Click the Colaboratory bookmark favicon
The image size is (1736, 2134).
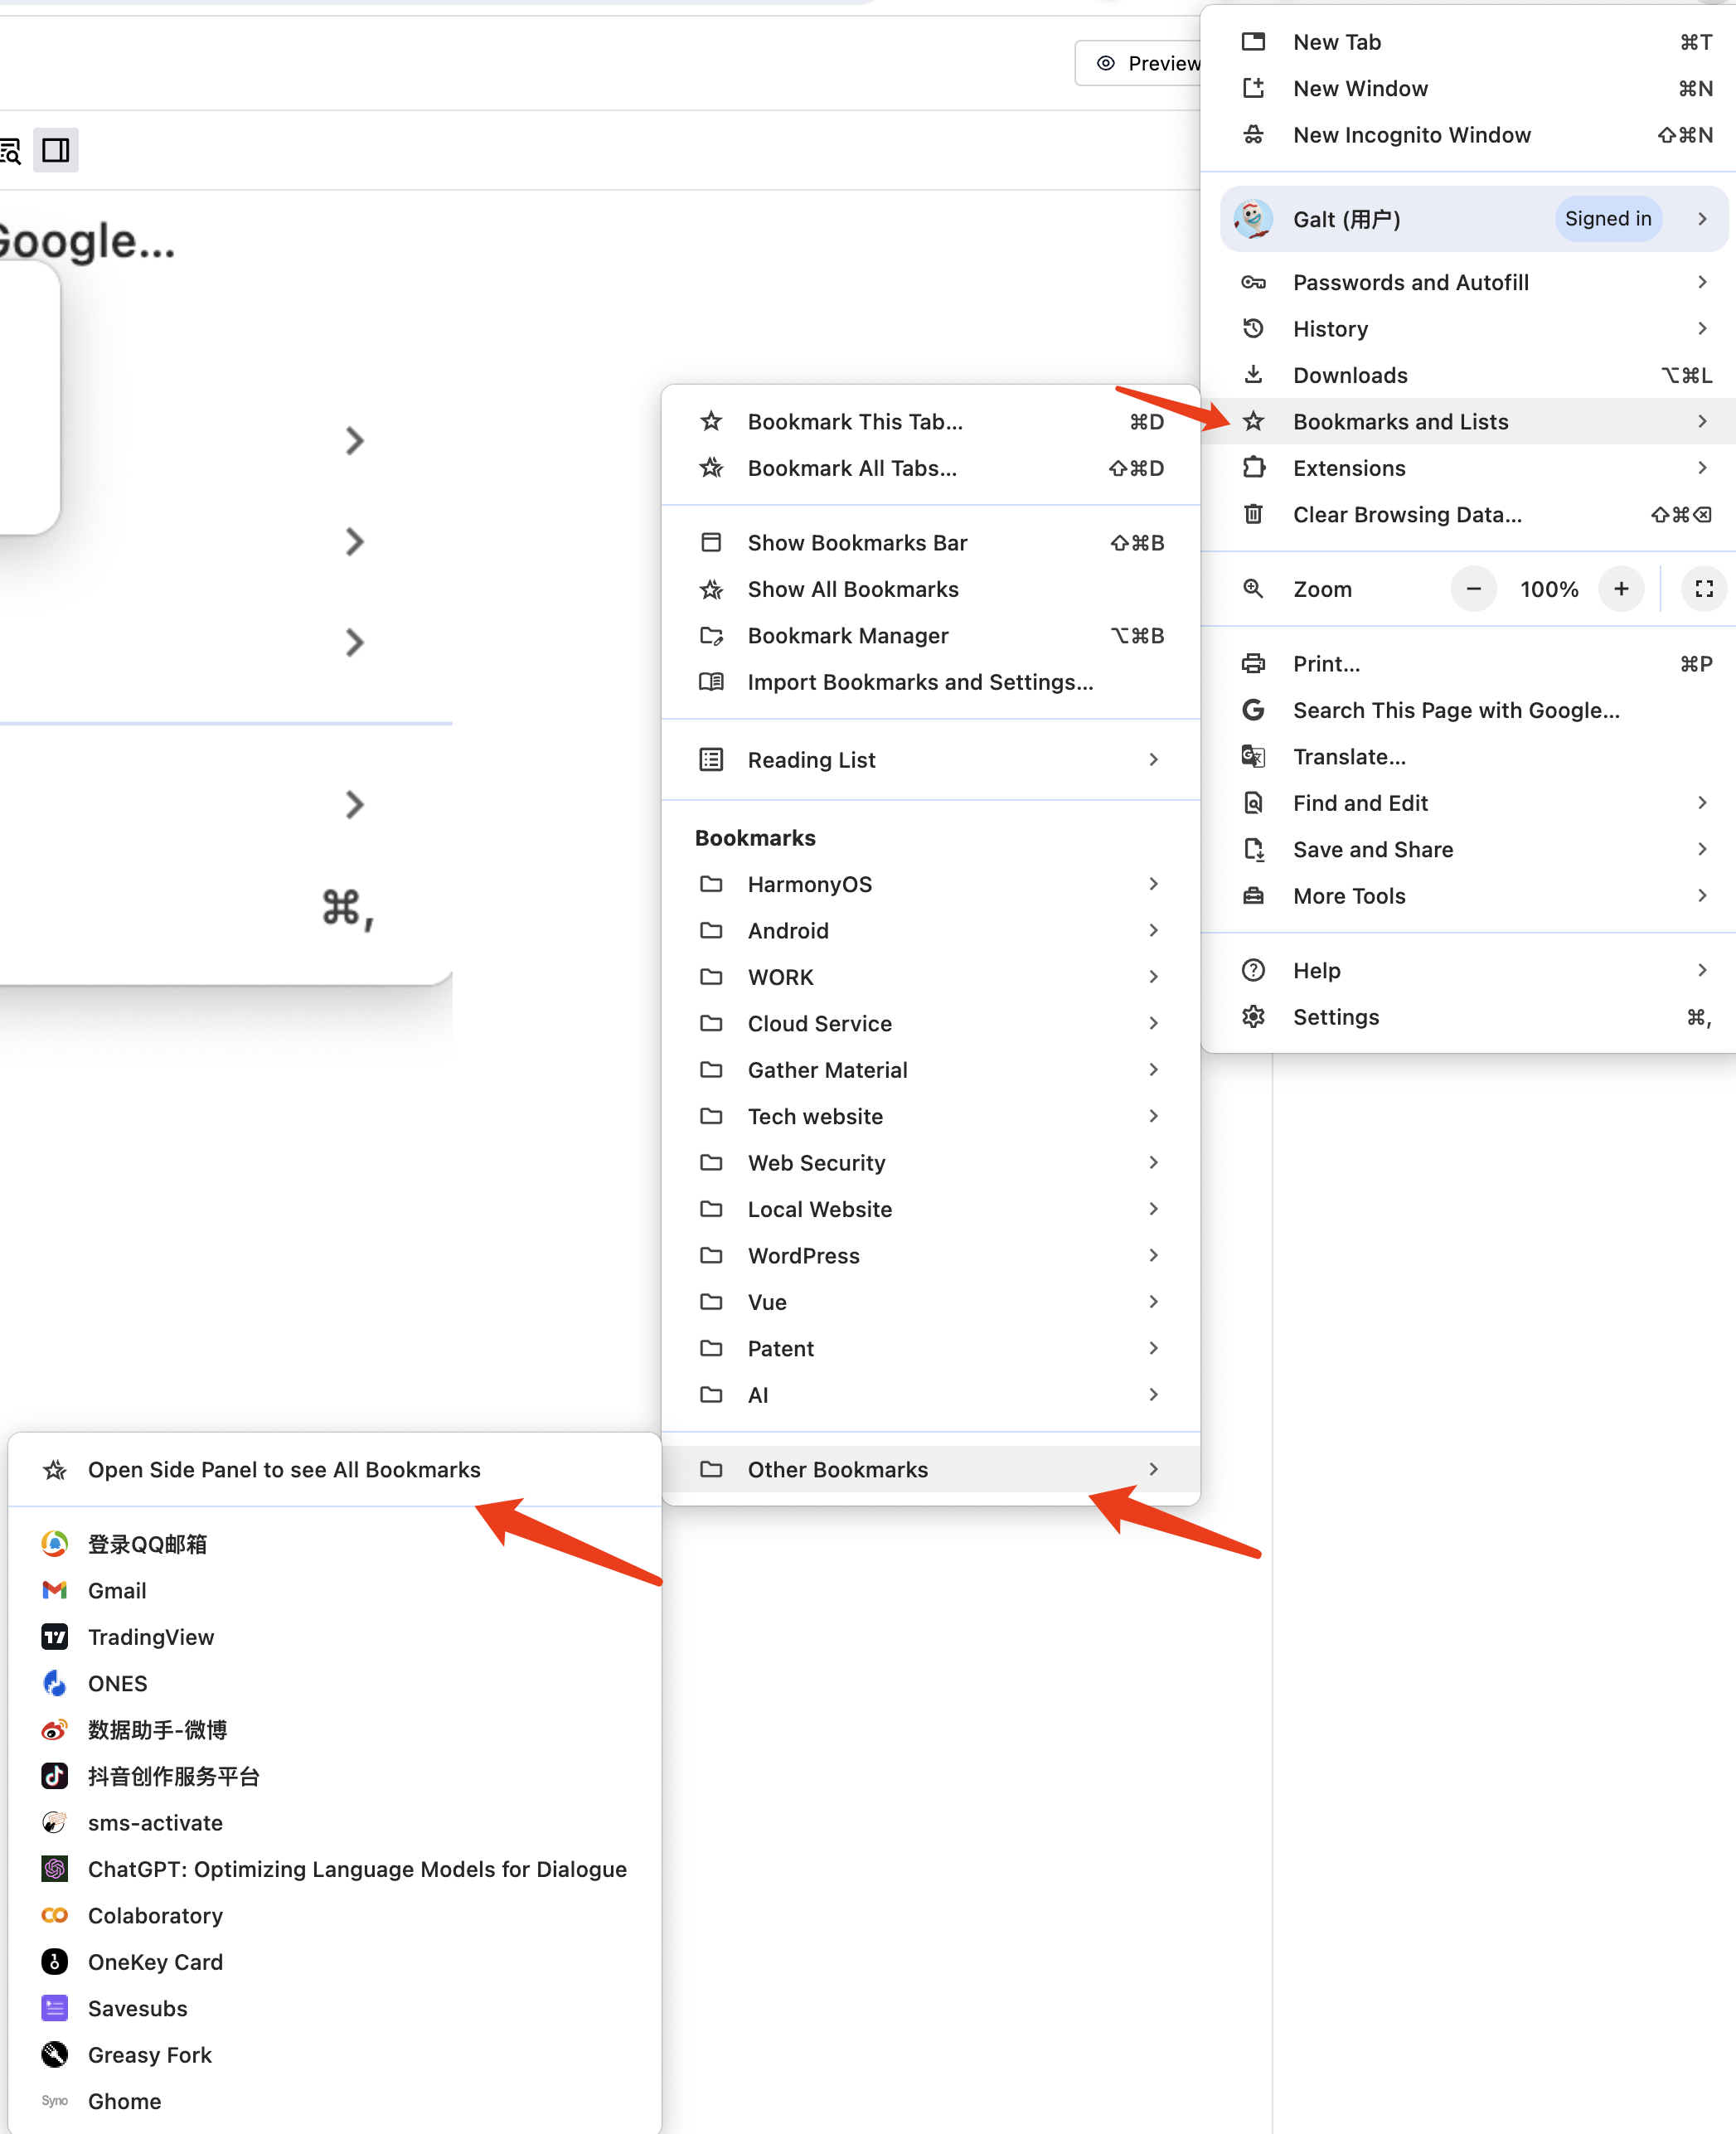54,1915
